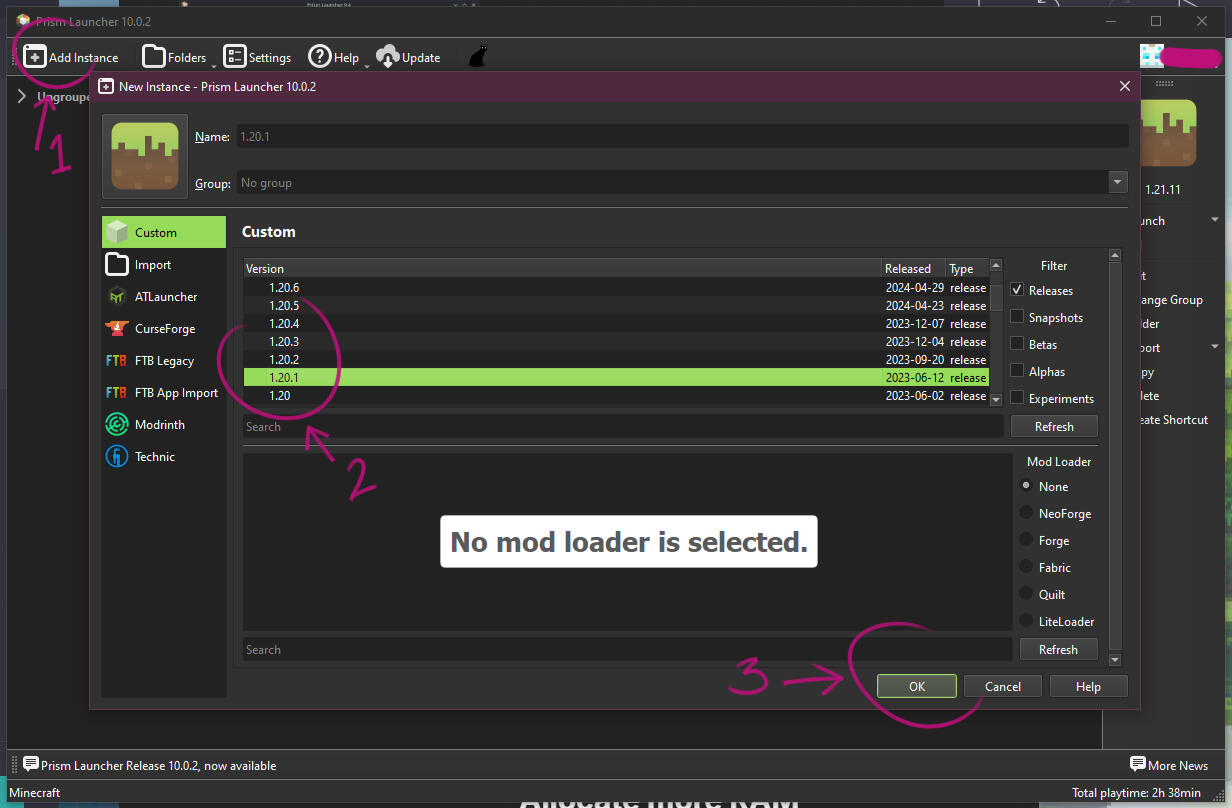Click version list scrollbar down arrow
This screenshot has height=808, width=1232.
tap(995, 399)
